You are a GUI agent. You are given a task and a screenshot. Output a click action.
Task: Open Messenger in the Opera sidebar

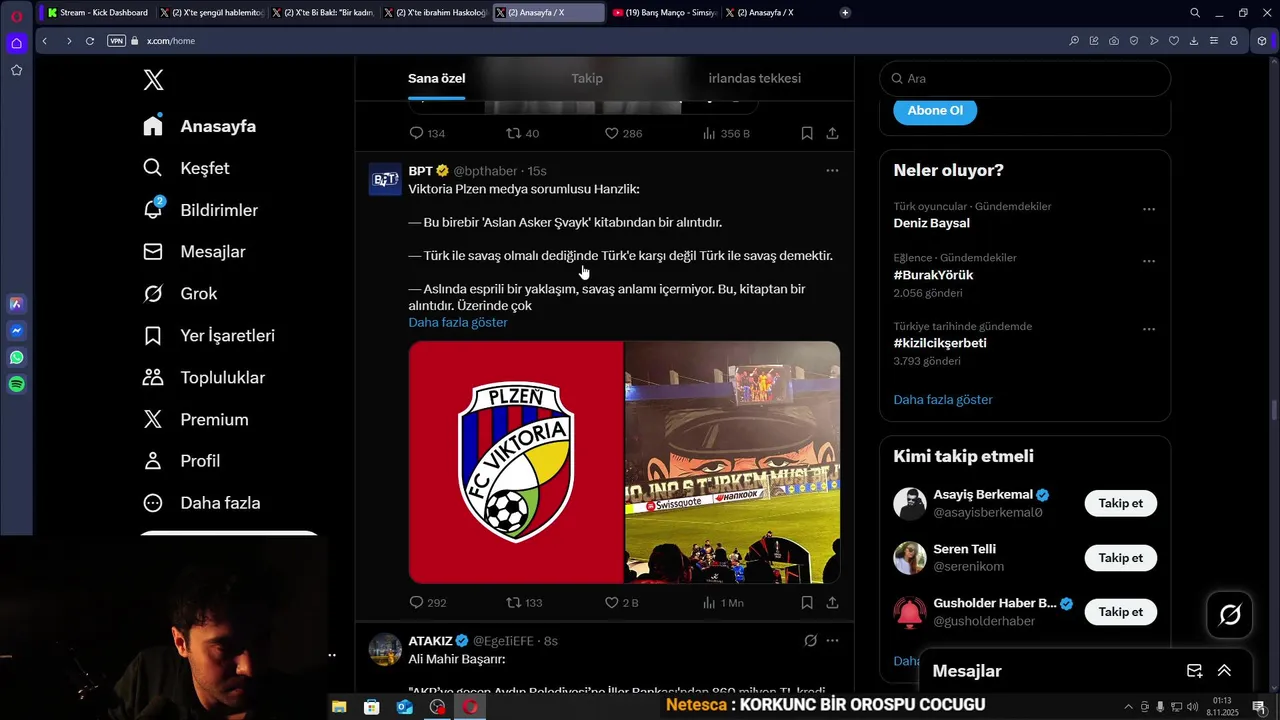[16, 330]
